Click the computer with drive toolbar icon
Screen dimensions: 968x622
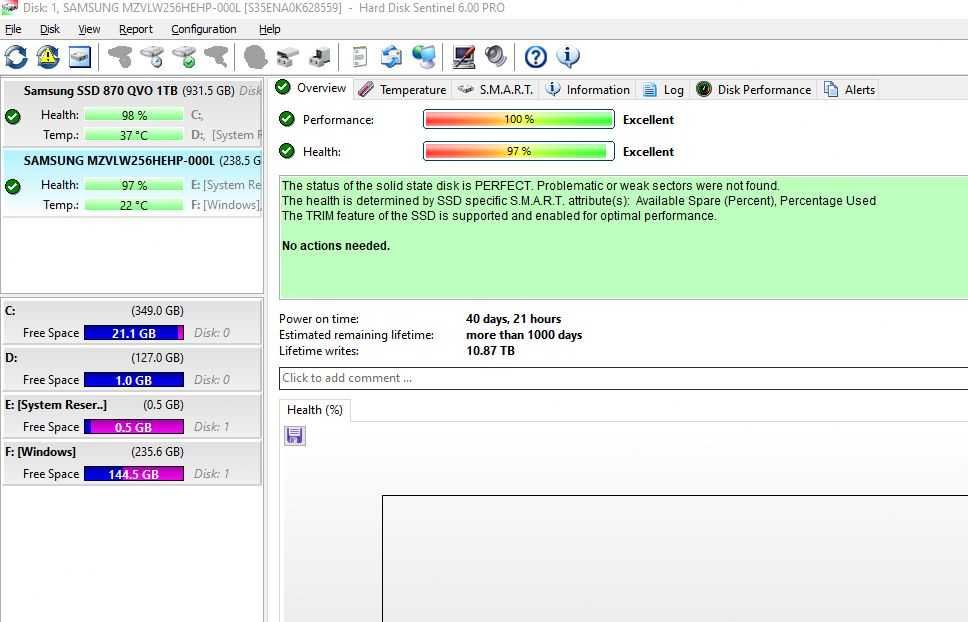[x=320, y=57]
